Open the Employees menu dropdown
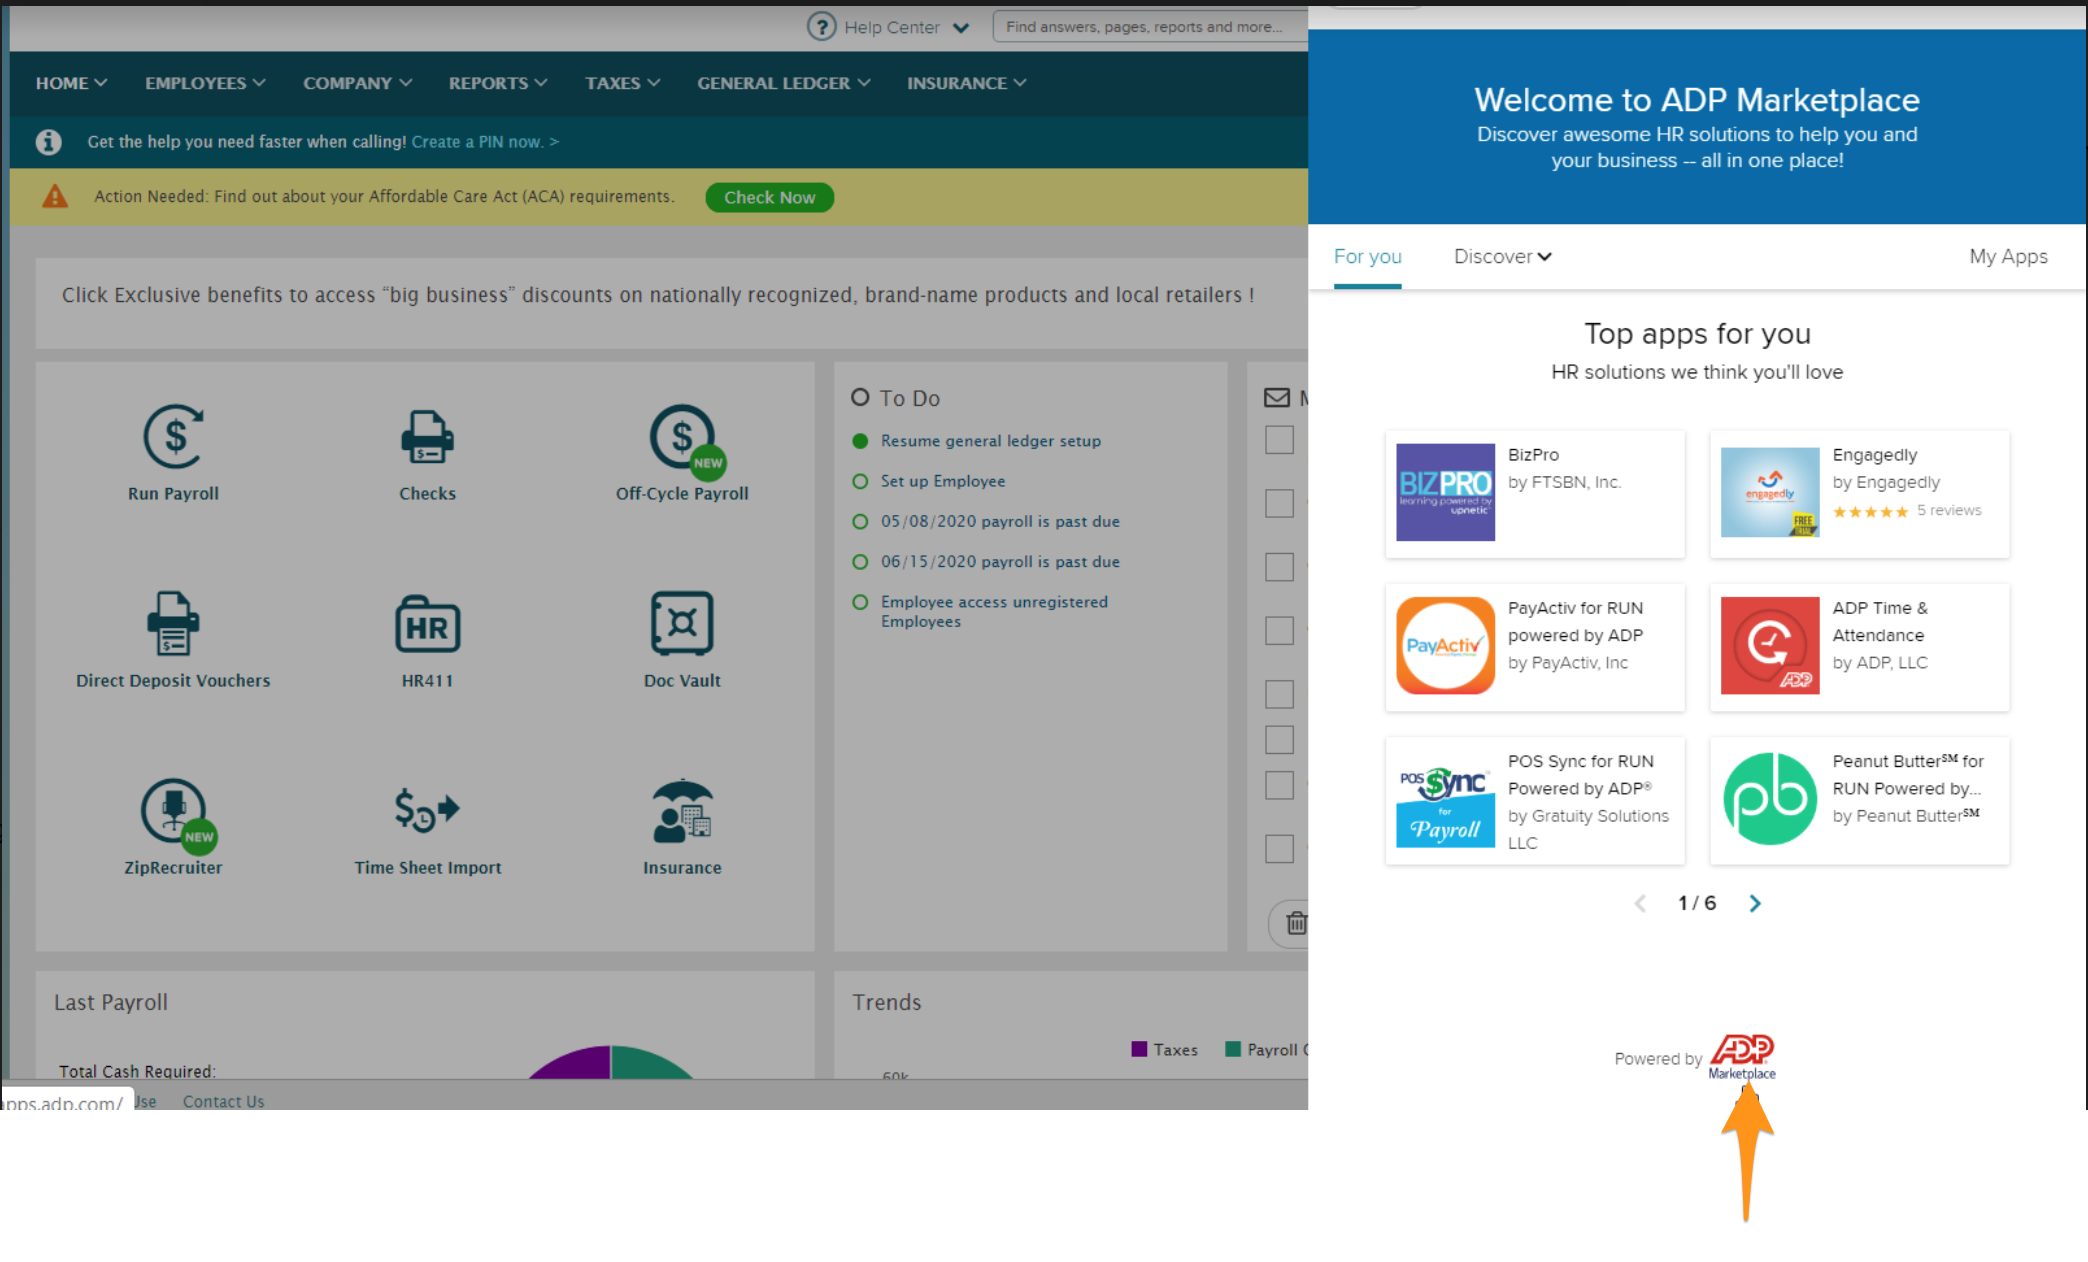 pyautogui.click(x=205, y=83)
